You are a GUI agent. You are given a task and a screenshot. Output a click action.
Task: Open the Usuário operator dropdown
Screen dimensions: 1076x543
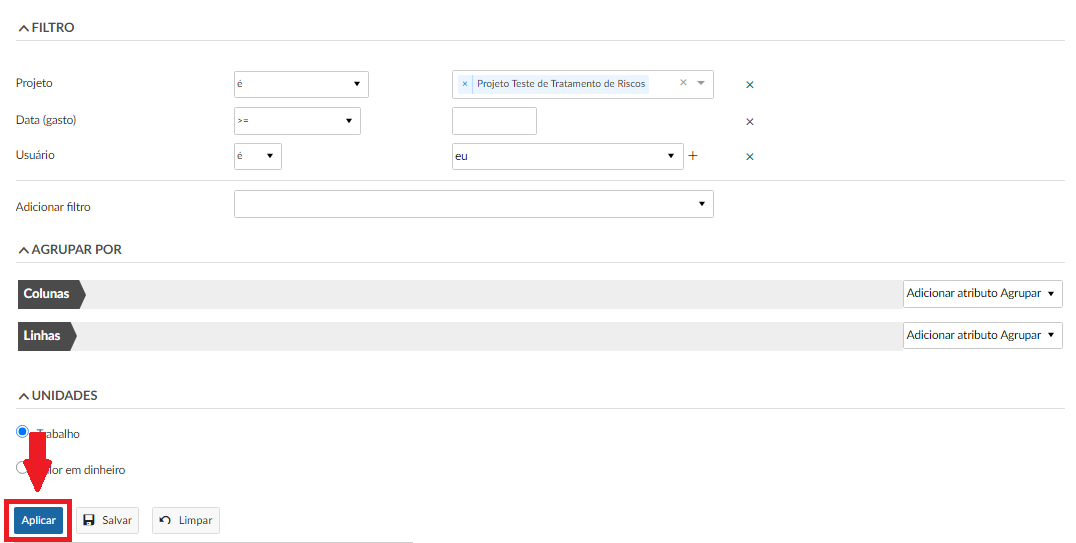tap(258, 156)
